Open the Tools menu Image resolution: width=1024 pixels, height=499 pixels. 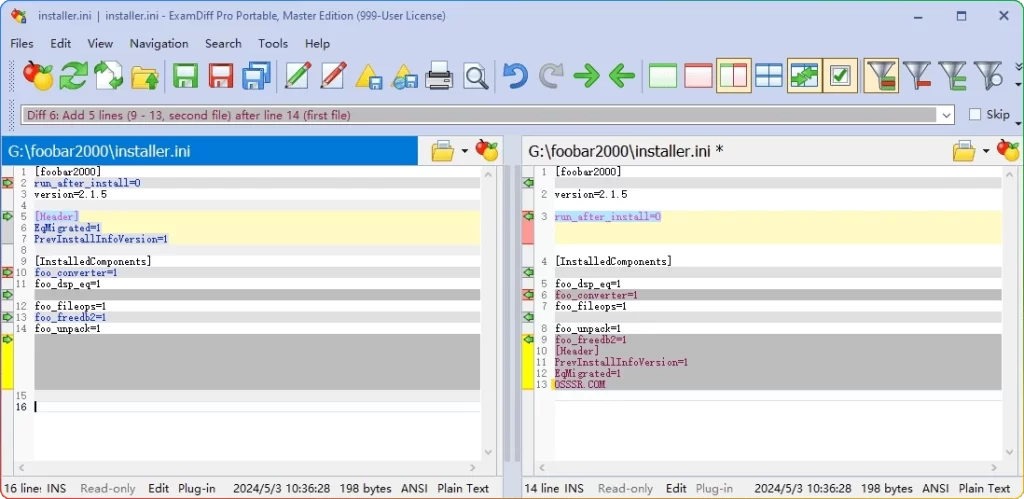point(273,43)
